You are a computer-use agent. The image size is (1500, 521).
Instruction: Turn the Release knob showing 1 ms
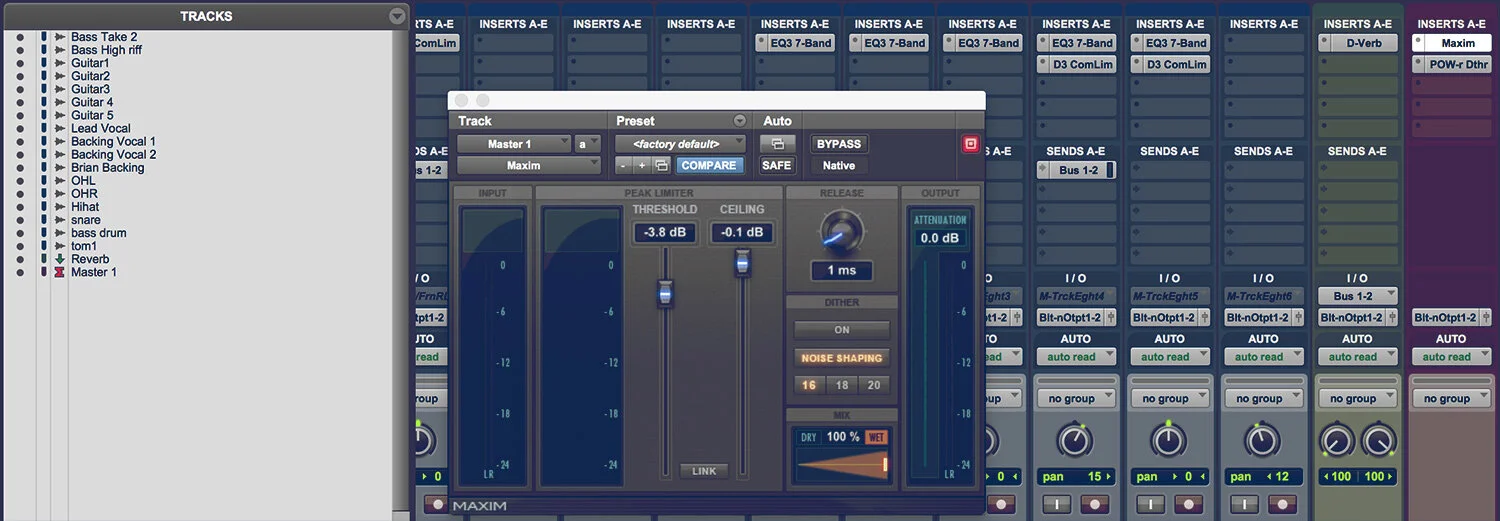841,230
